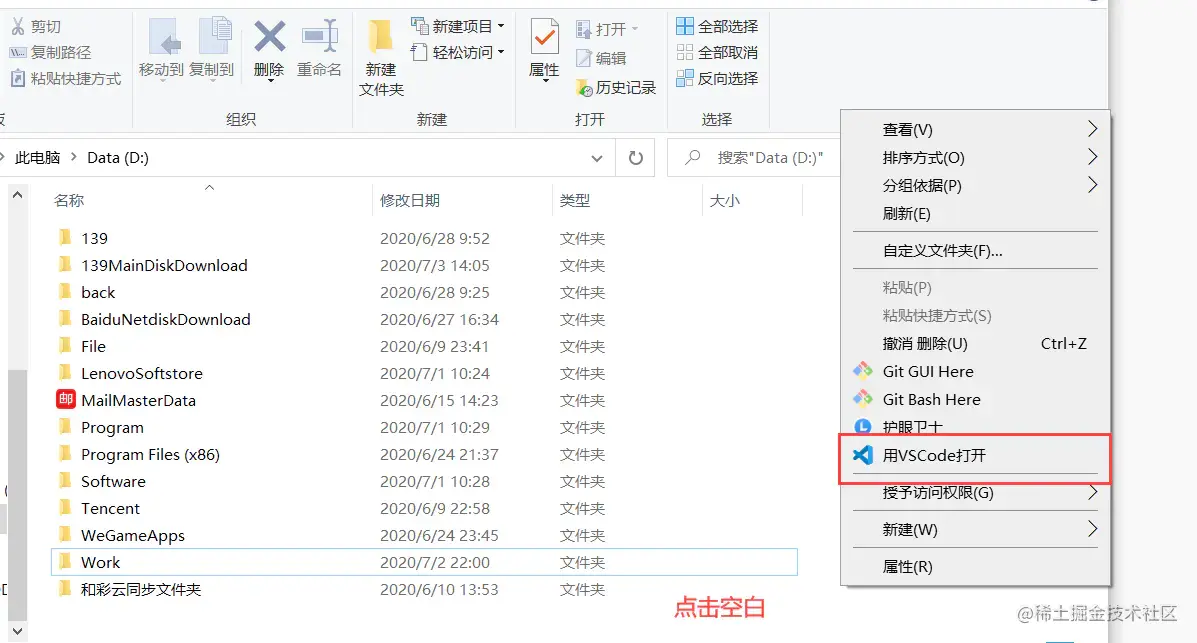Expand the address bar history dropdown

(x=597, y=158)
